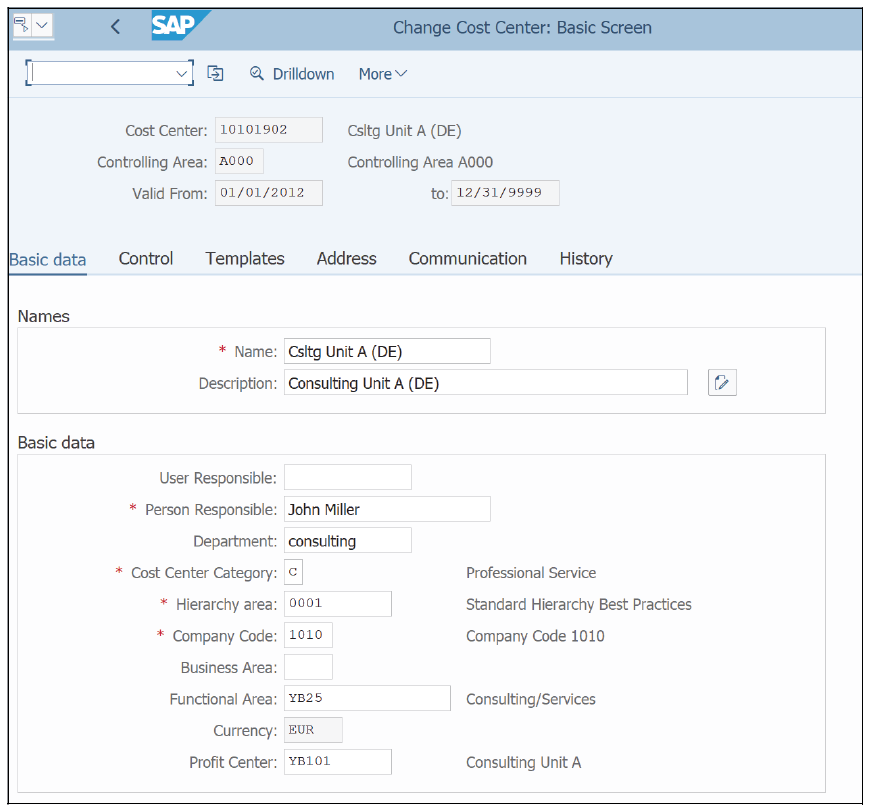Screen dimensions: 869x810
Task: Return to the Basic data tab
Action: (x=47, y=258)
